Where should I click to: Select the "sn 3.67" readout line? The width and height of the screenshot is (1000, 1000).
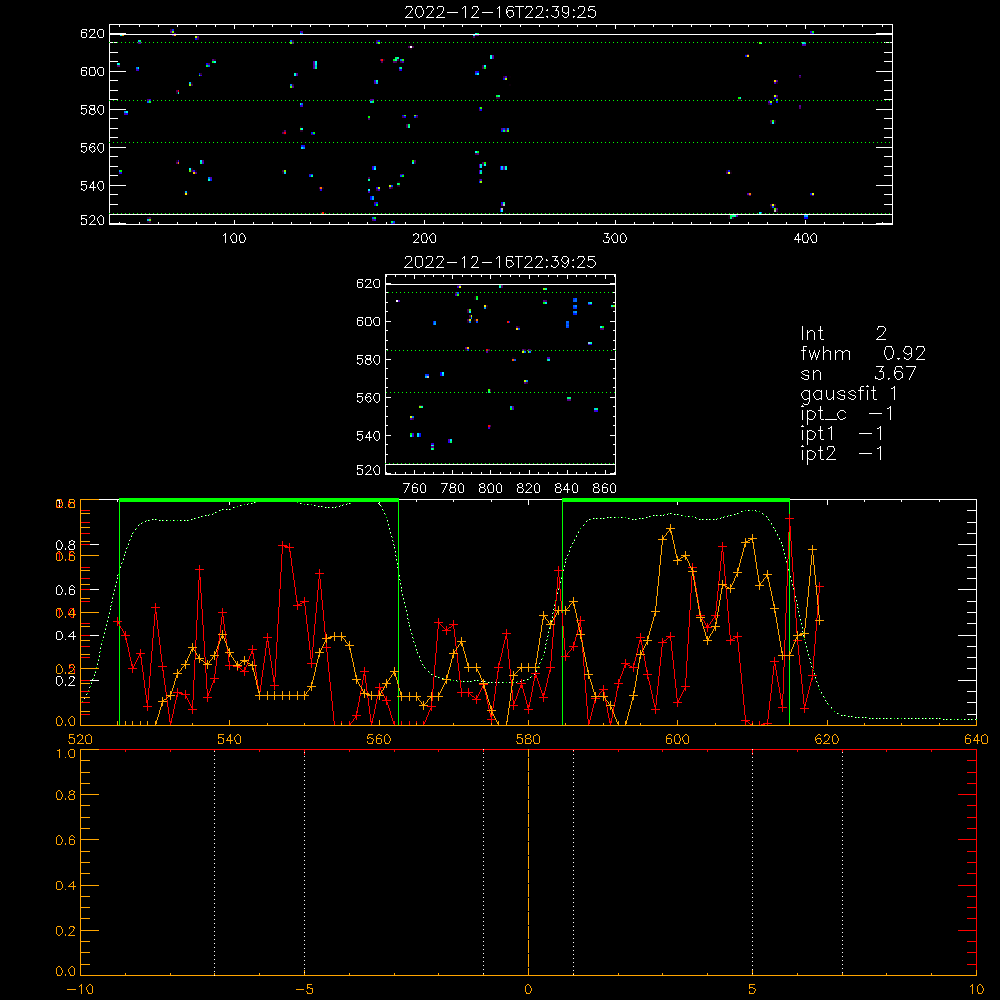[858, 373]
